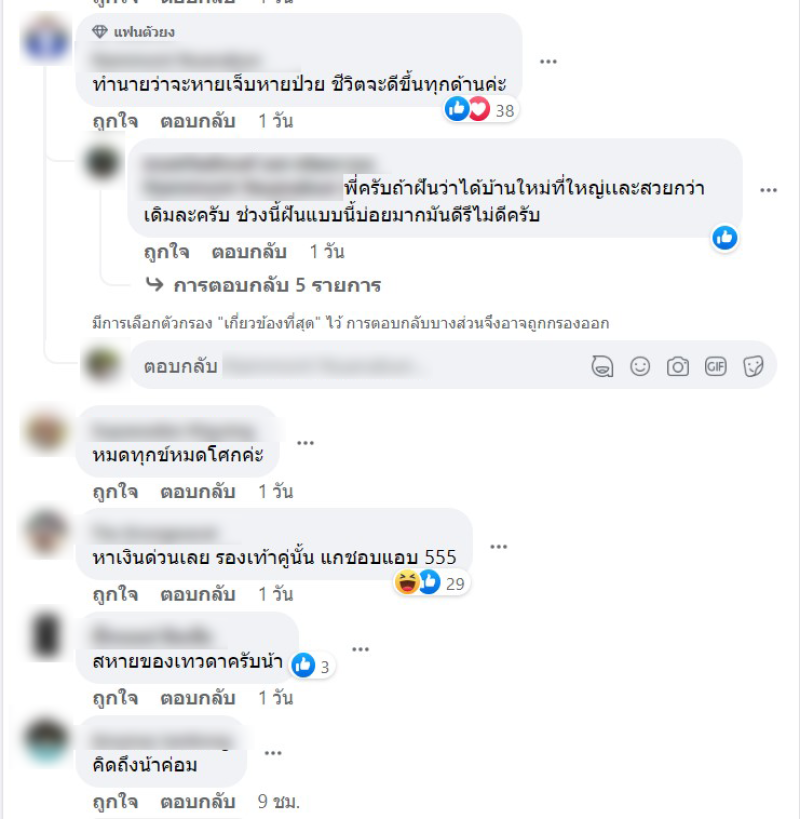Like the สหายของเทวดาครับน้า comment
Image resolution: width=800 pixels, height=819 pixels.
[115, 698]
